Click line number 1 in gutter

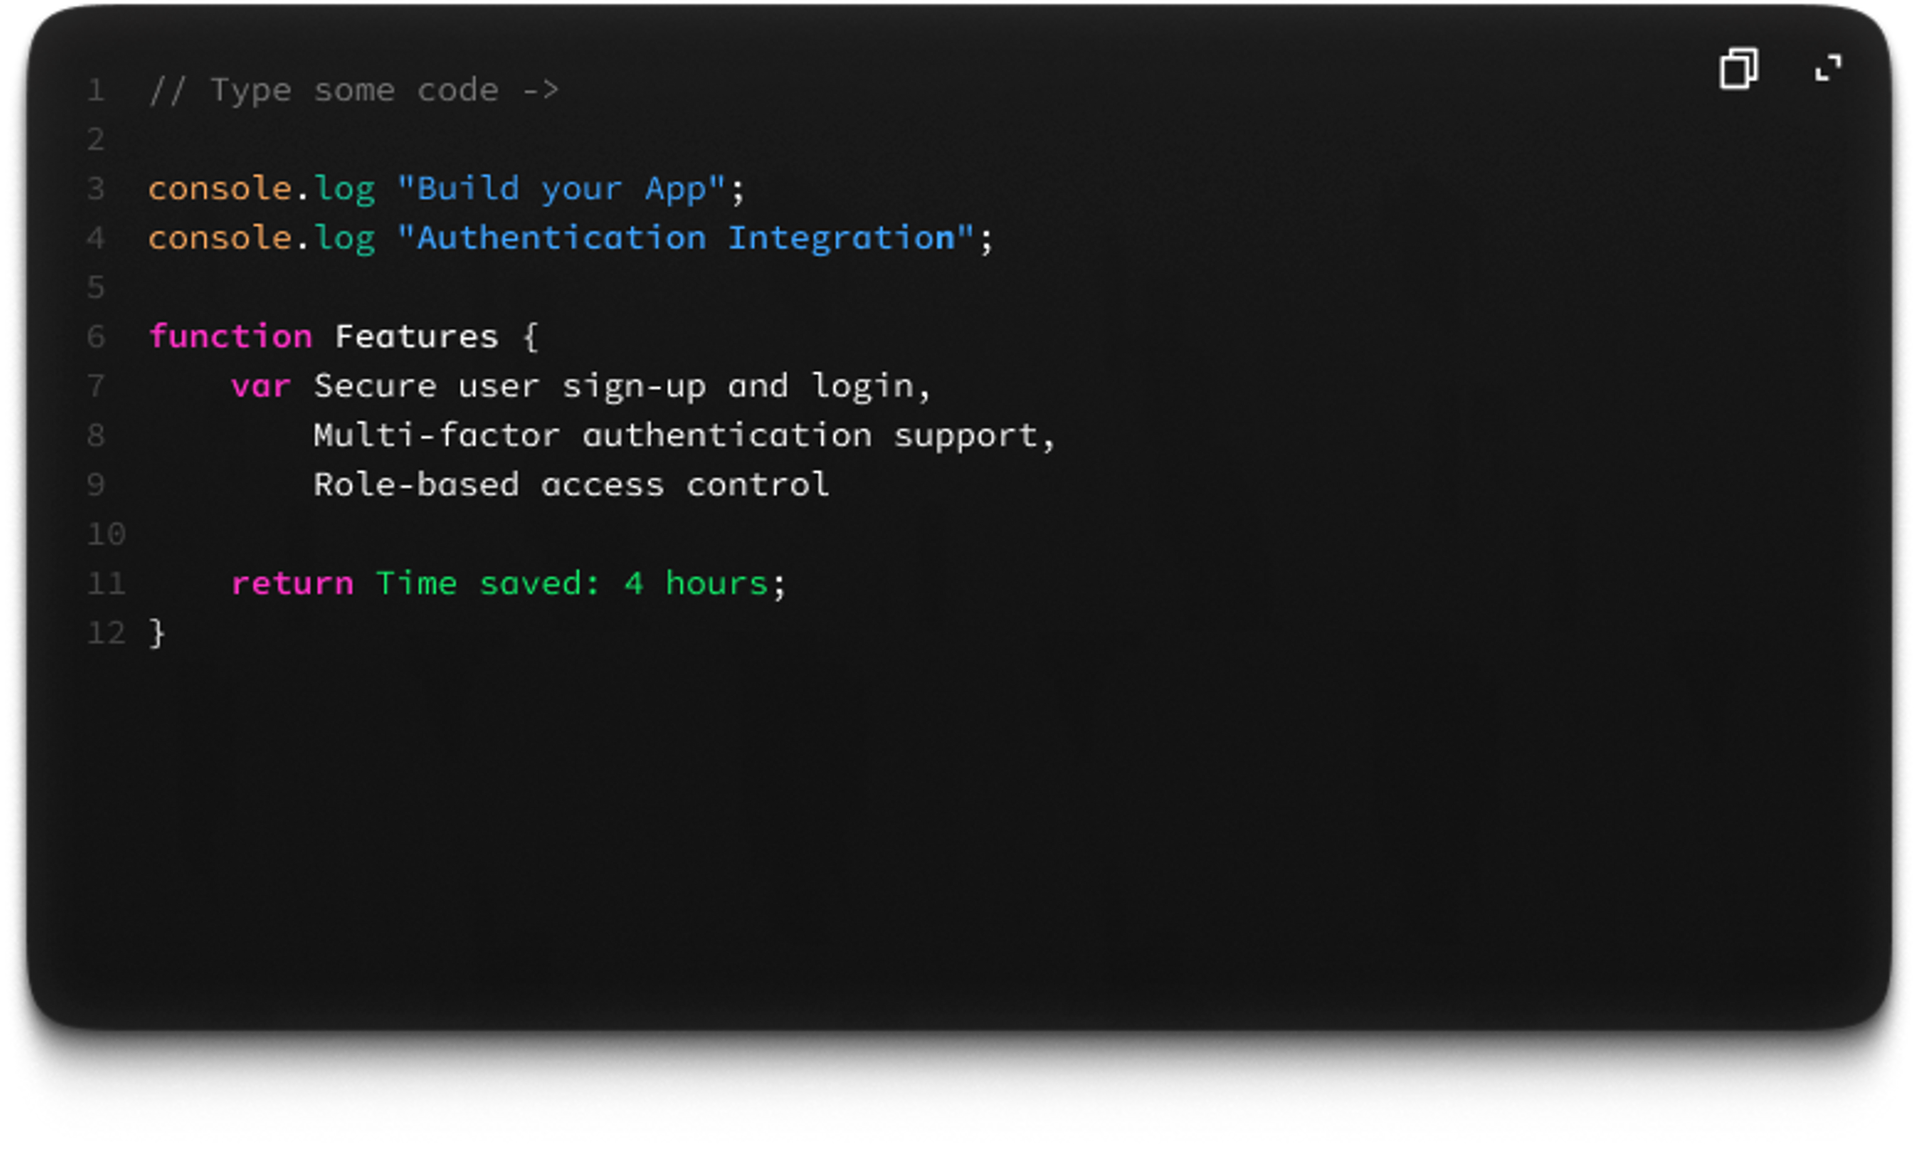(x=96, y=90)
